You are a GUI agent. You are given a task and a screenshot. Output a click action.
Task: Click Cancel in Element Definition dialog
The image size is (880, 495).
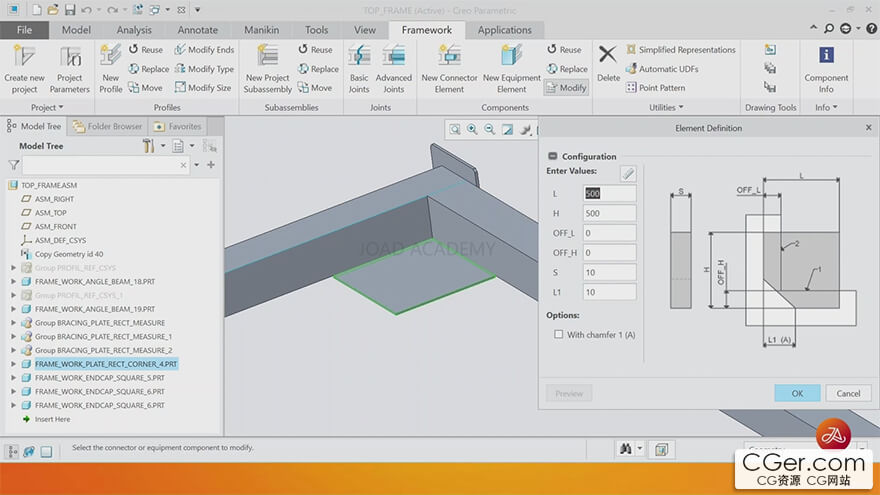click(x=848, y=393)
